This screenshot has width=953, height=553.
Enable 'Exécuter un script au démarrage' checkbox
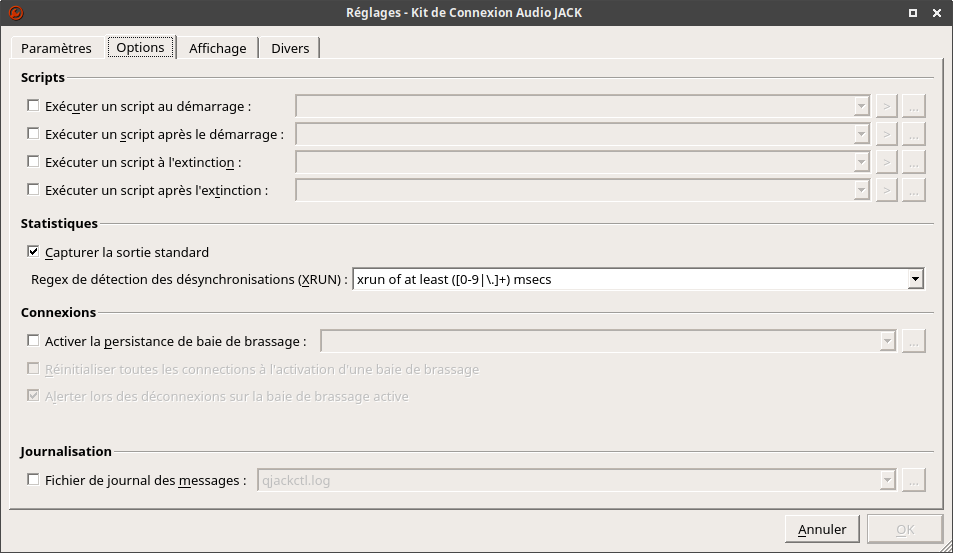pos(33,106)
